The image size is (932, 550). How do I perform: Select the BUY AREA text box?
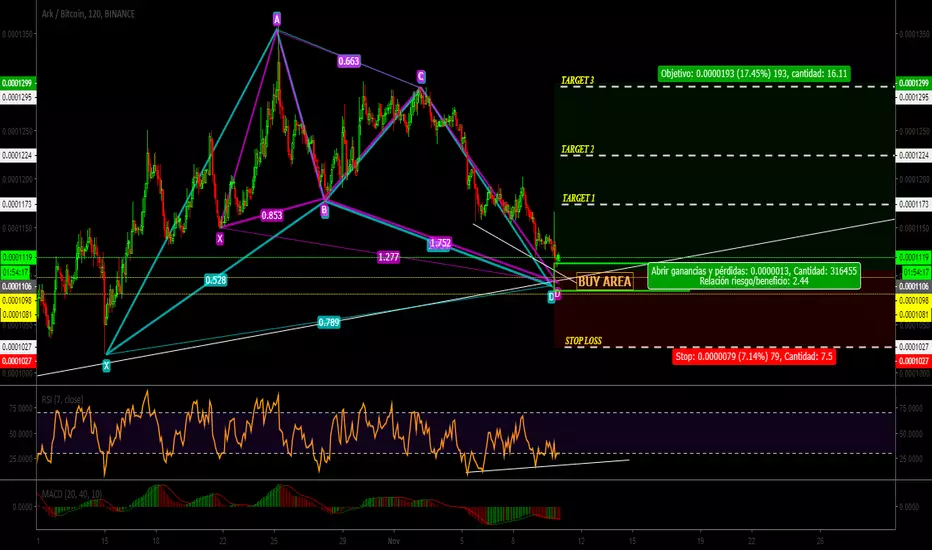(x=604, y=281)
